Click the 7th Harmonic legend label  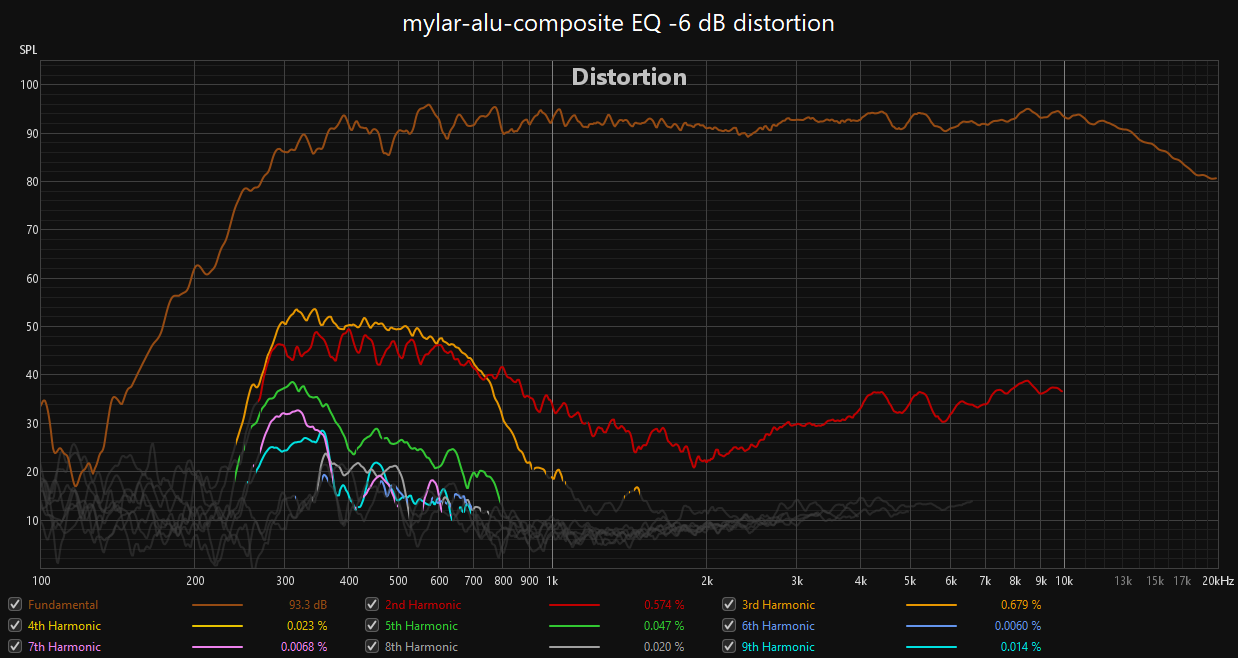point(64,647)
